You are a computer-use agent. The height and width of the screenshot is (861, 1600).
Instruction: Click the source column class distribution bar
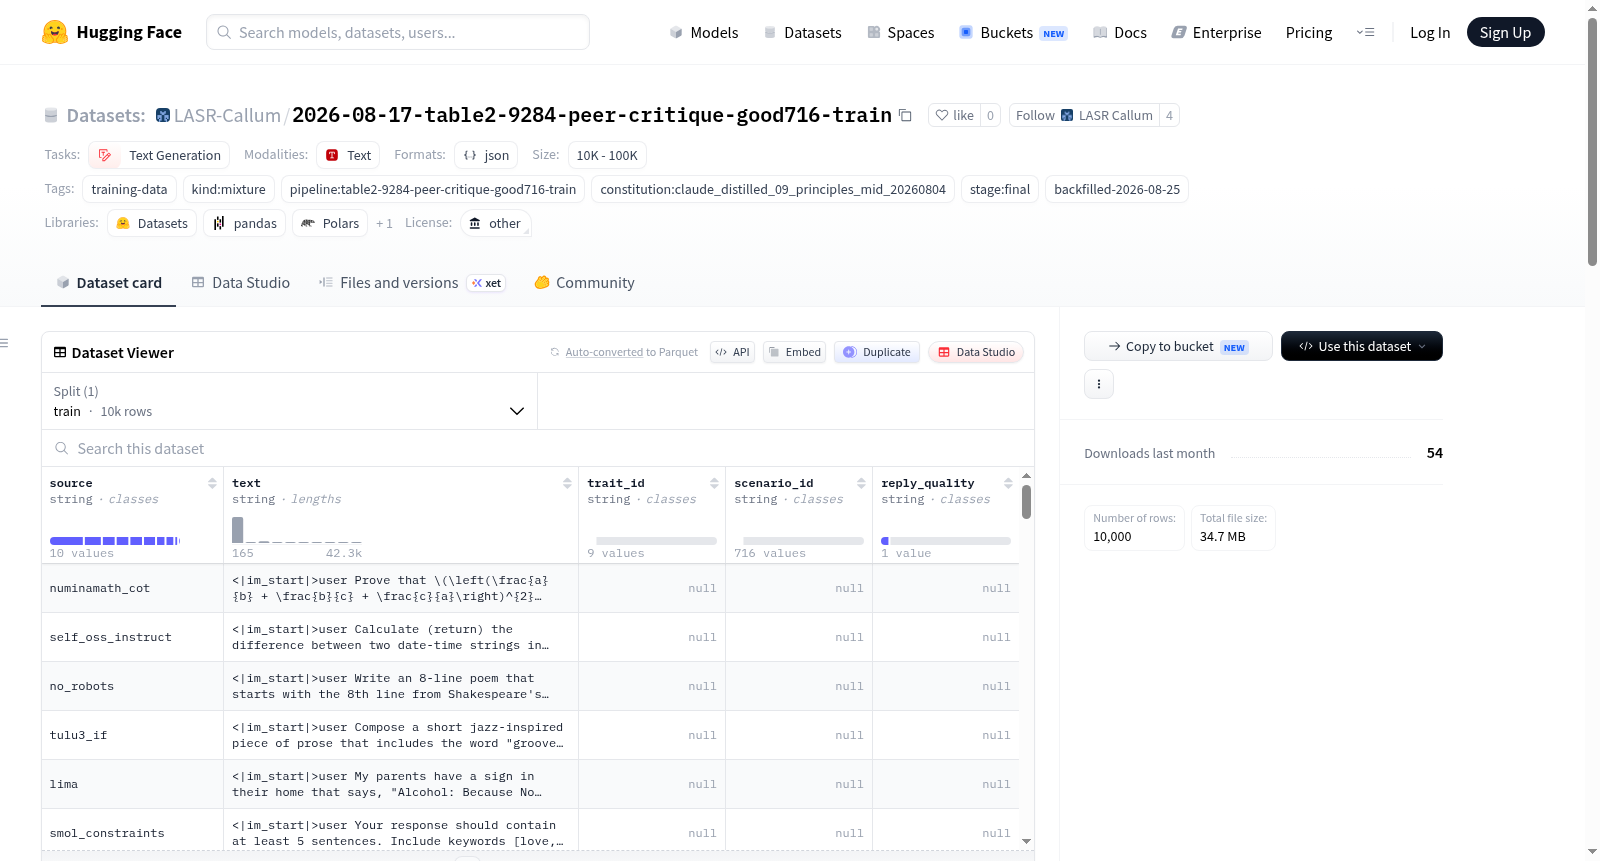pos(115,541)
